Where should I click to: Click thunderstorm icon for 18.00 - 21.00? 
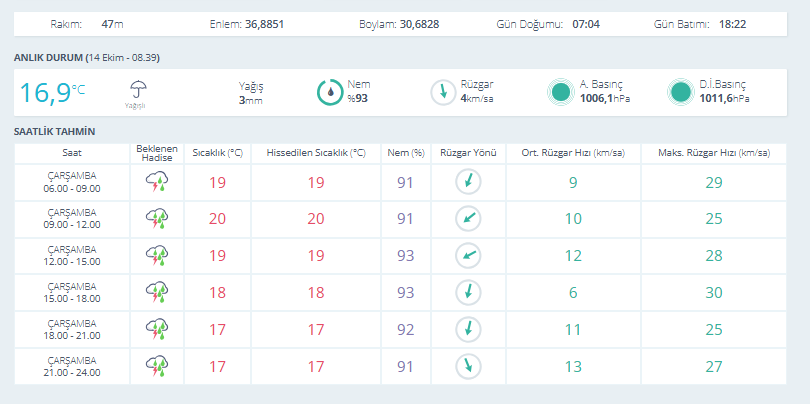coord(157,329)
